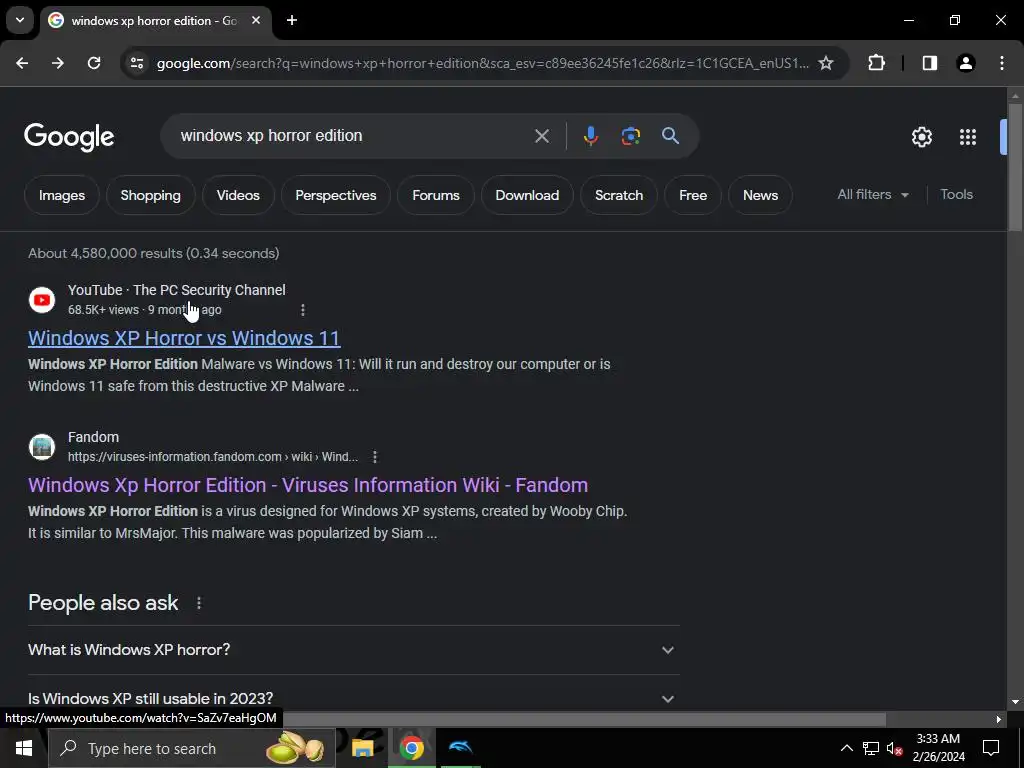The image size is (1024, 768).
Task: Open Windows XP Horror vs Windows 11 link
Action: point(184,338)
